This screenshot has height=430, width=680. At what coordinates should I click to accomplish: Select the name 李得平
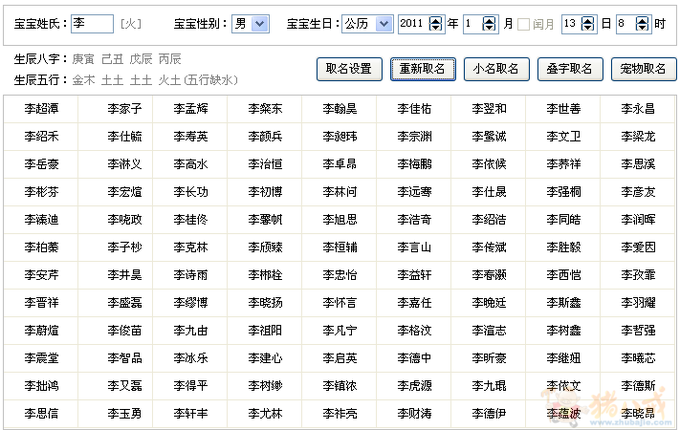(x=190, y=386)
